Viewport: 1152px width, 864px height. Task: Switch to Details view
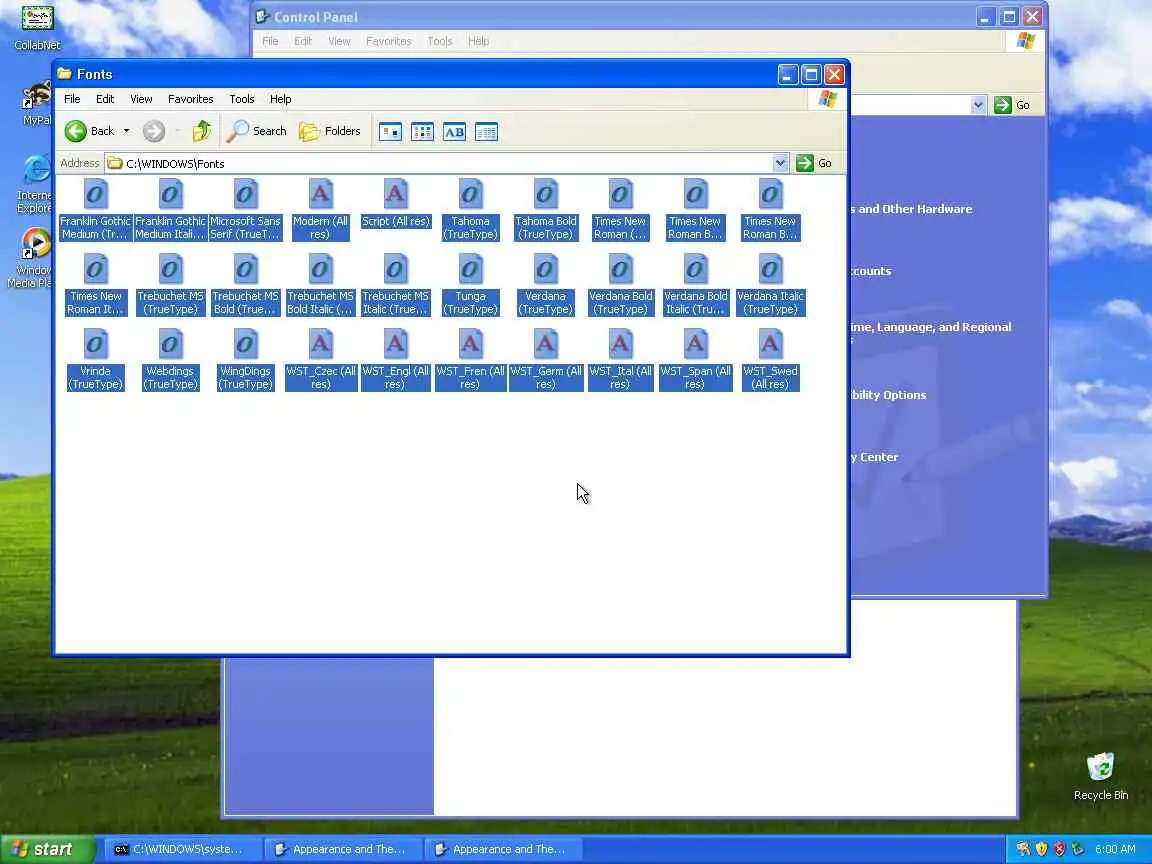486,132
